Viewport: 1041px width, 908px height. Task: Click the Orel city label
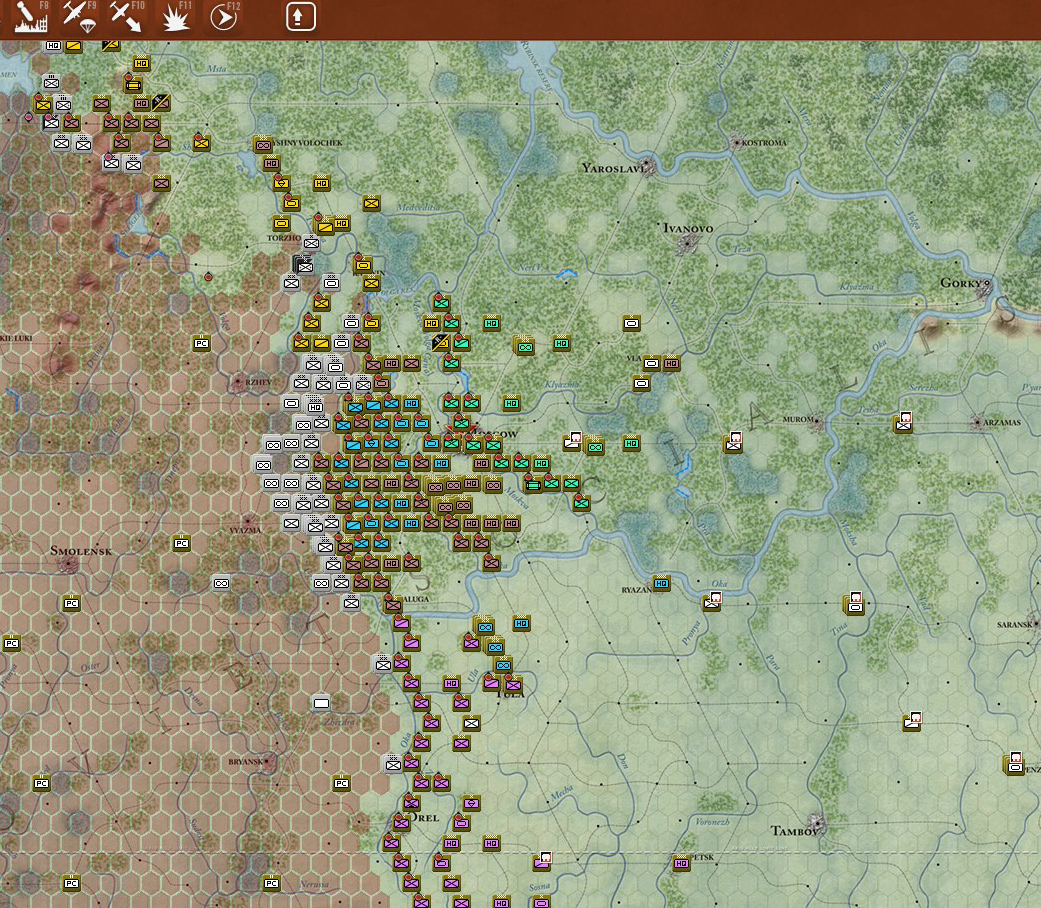coord(424,818)
